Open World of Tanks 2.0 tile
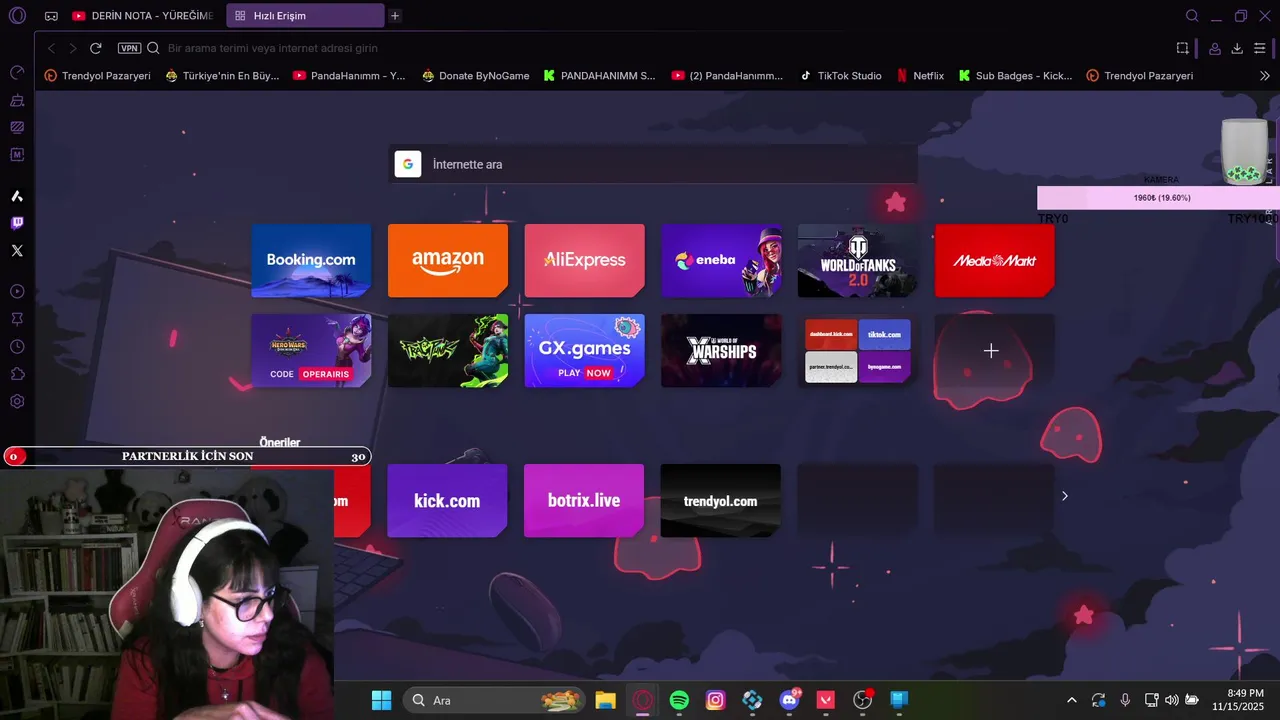This screenshot has width=1280, height=720. click(x=858, y=260)
